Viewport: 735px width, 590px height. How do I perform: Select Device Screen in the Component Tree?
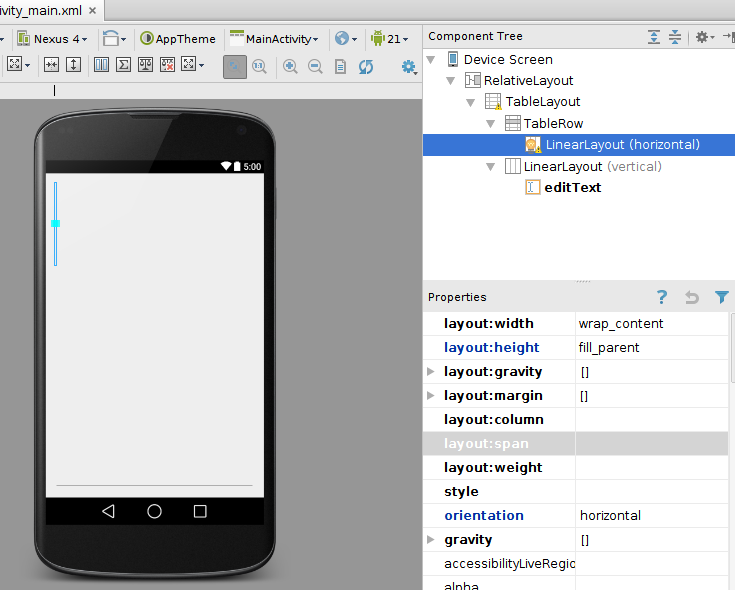[x=508, y=60]
